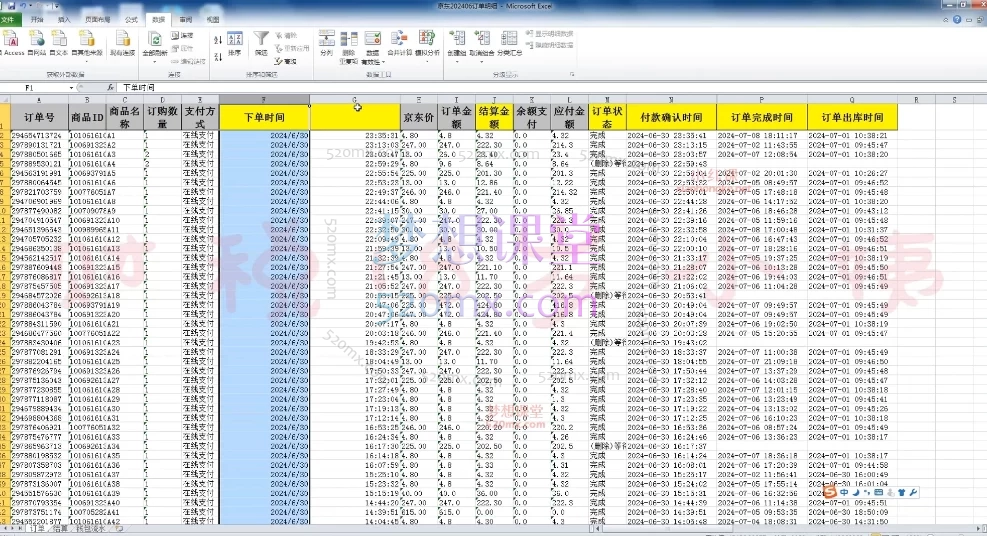Toggle the Filter (筛选) funnel

tap(261, 43)
